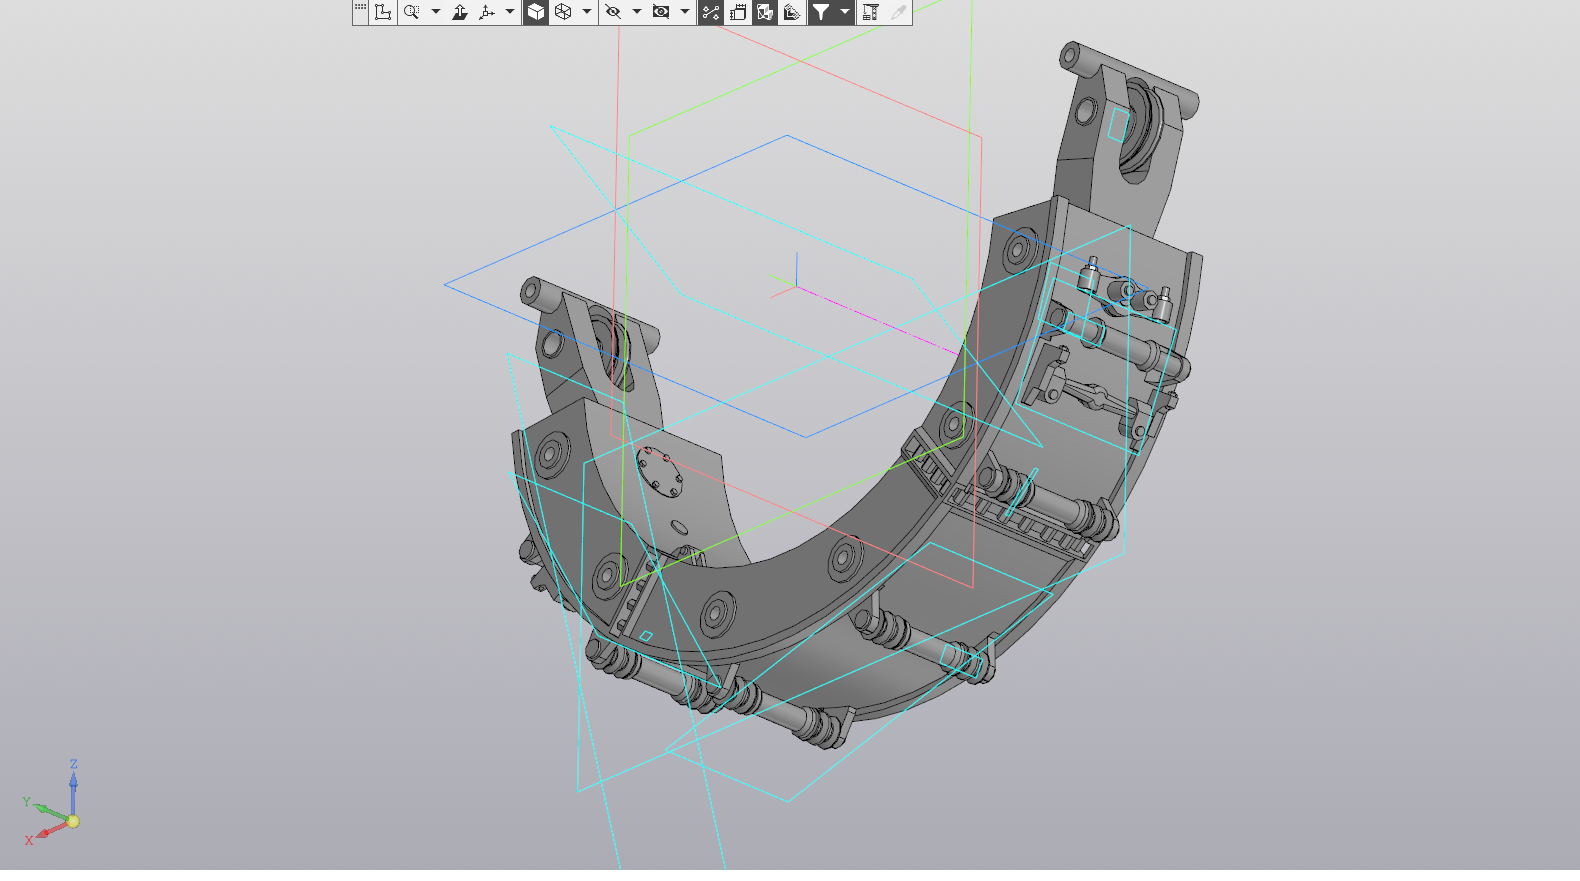Switch to wireframe cube display mode

click(563, 12)
